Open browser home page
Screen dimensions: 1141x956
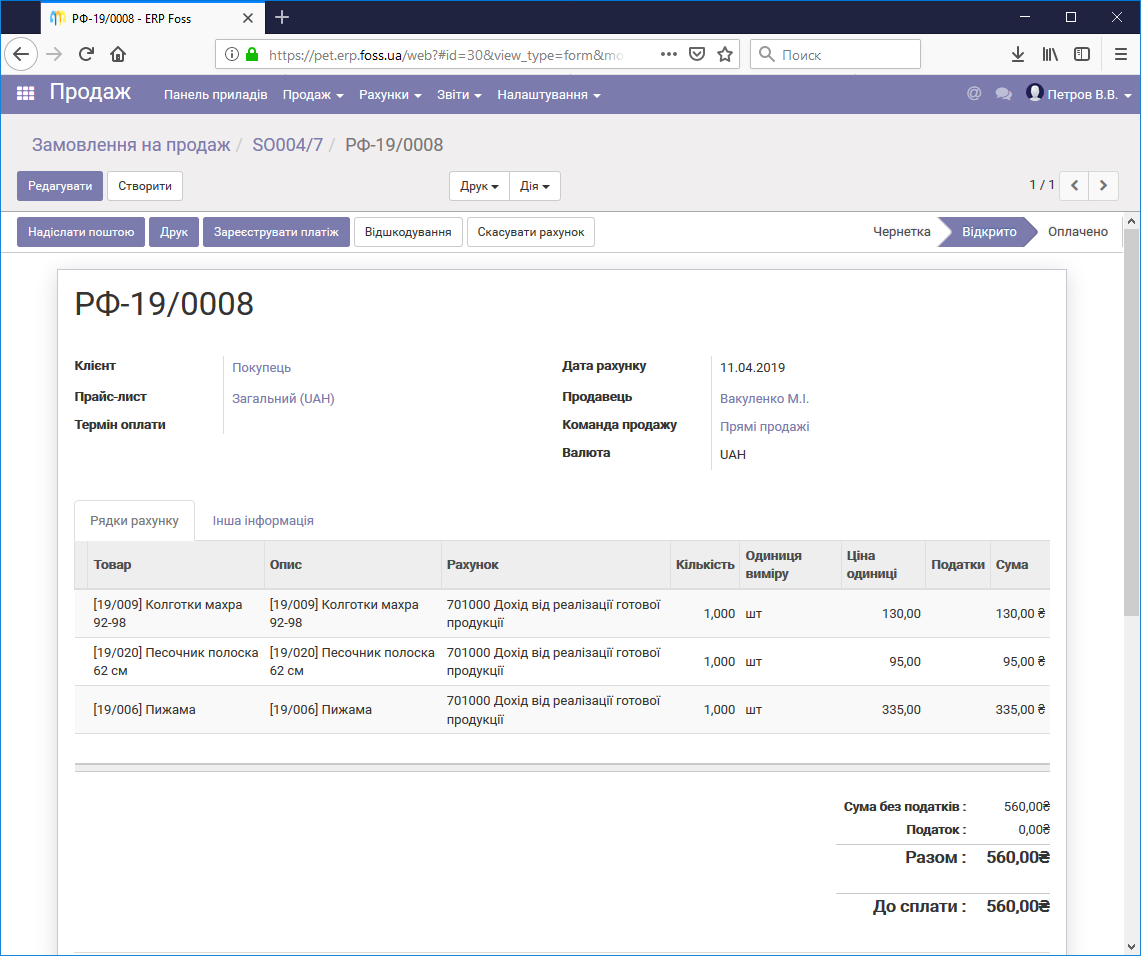[x=118, y=54]
